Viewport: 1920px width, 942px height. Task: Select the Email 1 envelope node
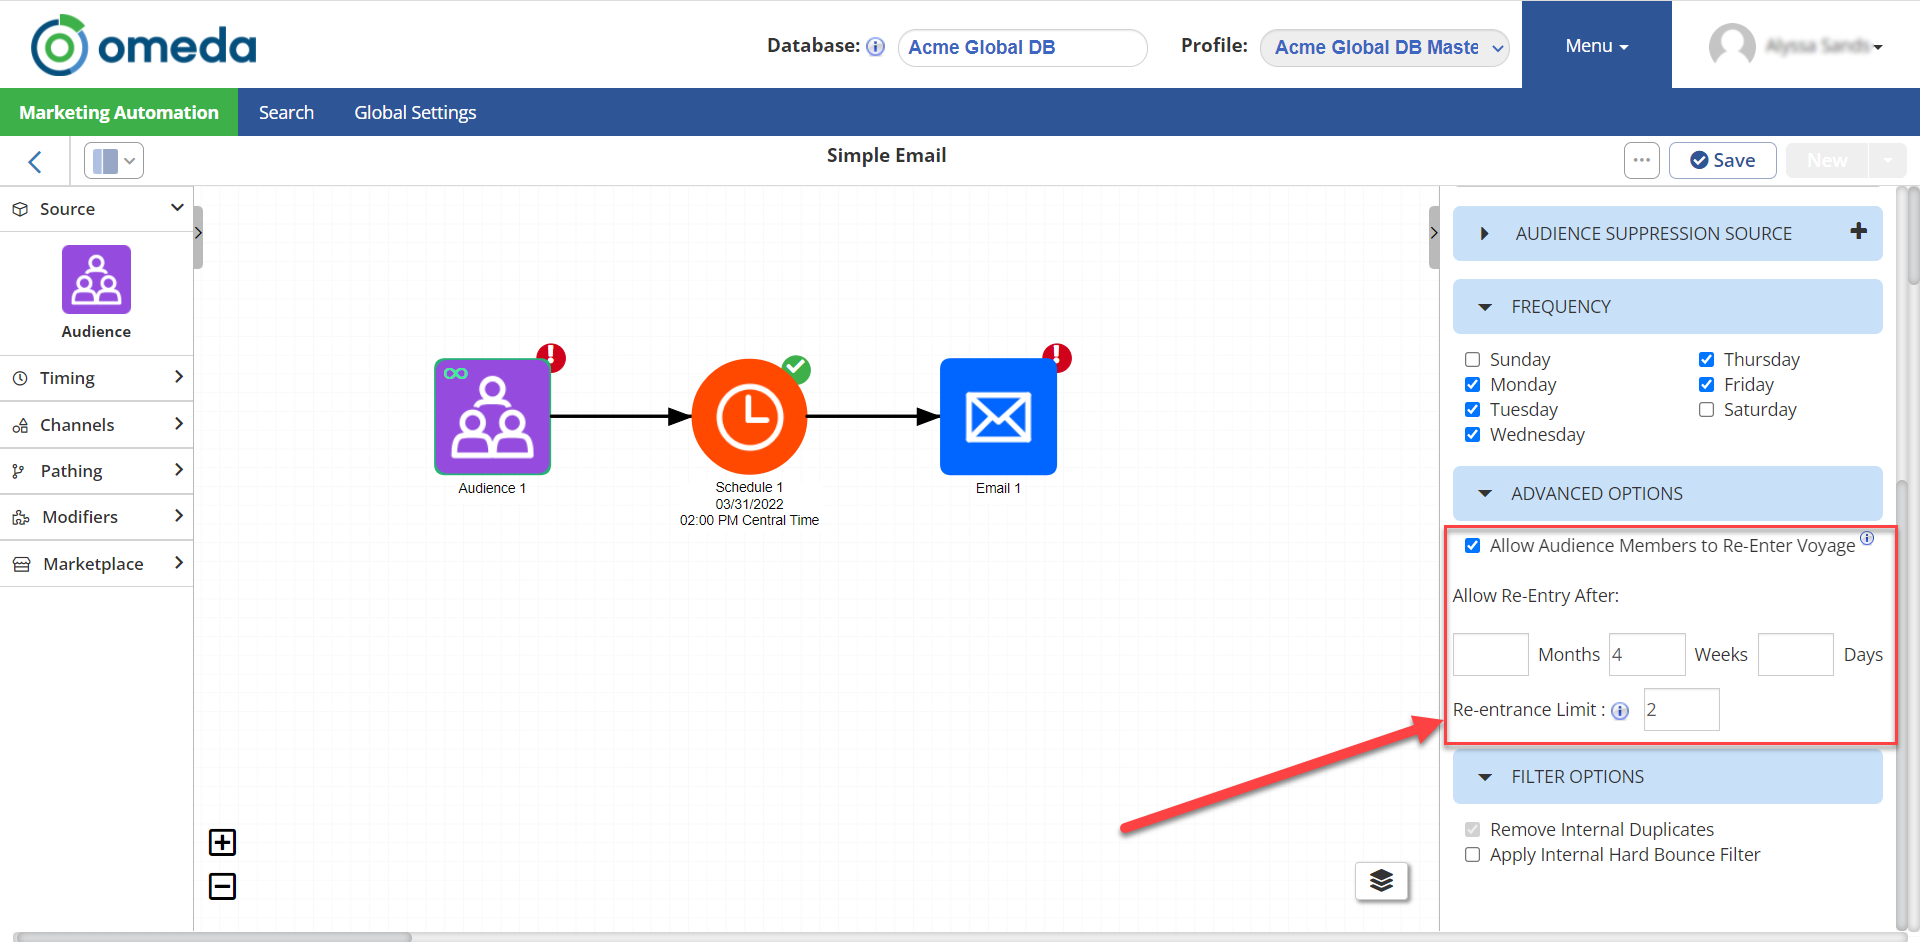coord(998,417)
